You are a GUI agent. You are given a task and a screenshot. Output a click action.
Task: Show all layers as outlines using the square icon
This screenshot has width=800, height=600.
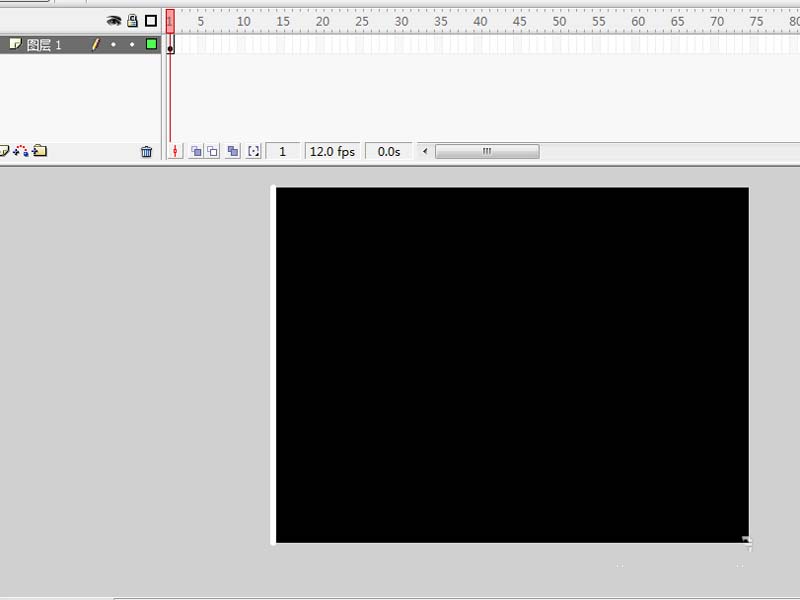pyautogui.click(x=151, y=21)
